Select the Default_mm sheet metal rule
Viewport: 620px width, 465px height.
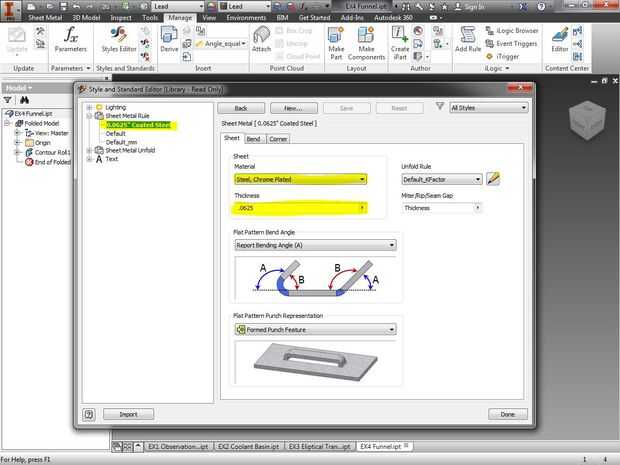[121, 142]
